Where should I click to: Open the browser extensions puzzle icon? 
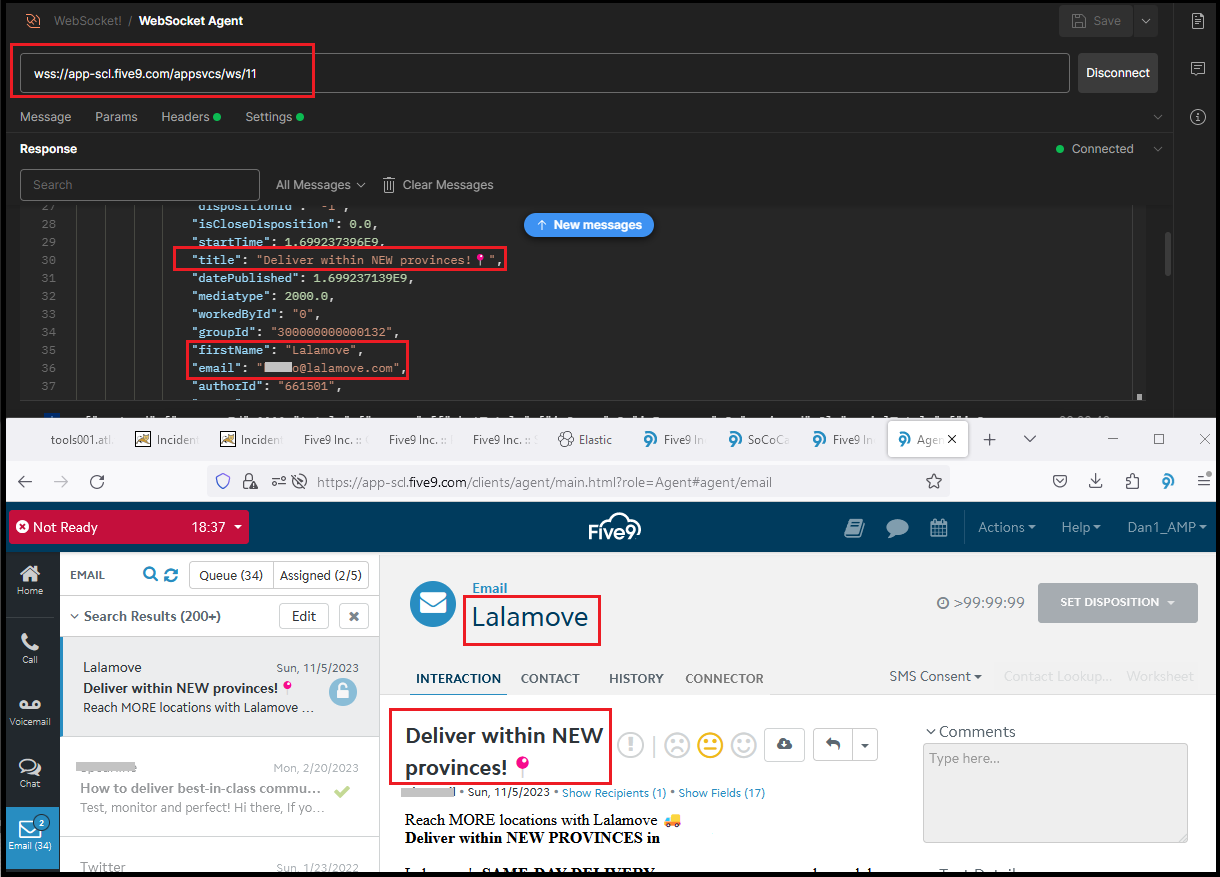pyautogui.click(x=1132, y=481)
